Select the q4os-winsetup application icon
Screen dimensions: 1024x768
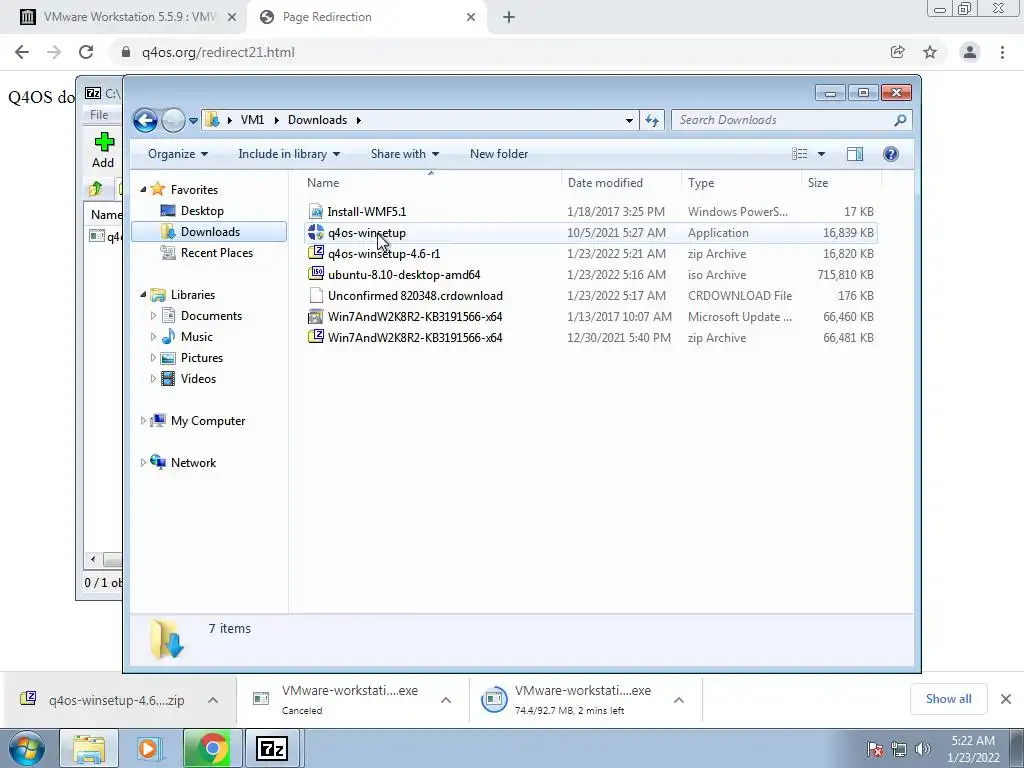pyautogui.click(x=316, y=232)
